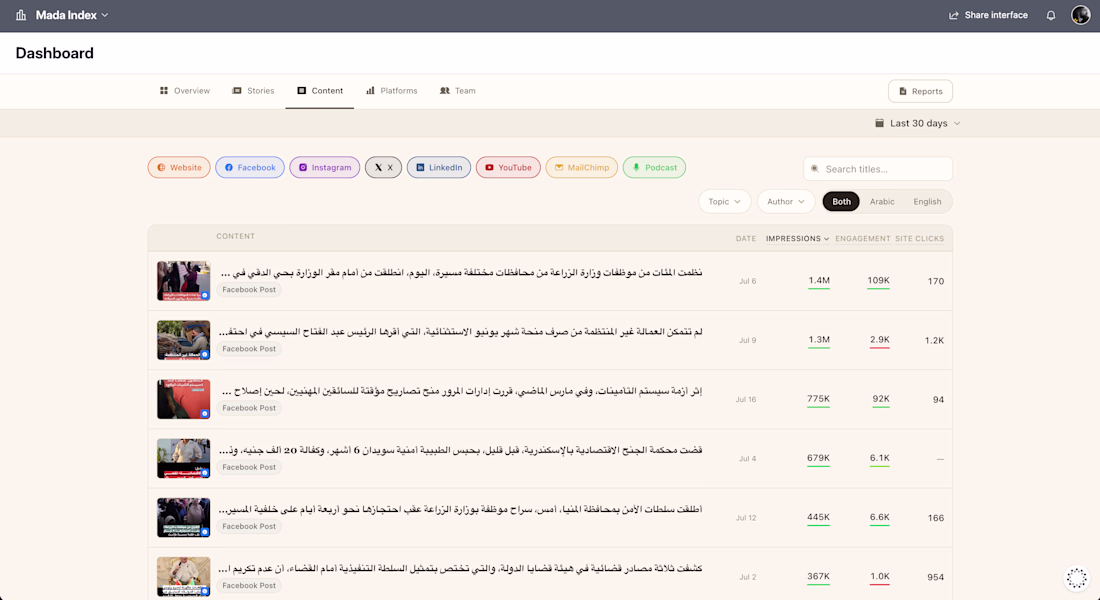Viewport: 1100px width, 600px height.
Task: Open the Jul 4 post title
Action: coord(460,450)
